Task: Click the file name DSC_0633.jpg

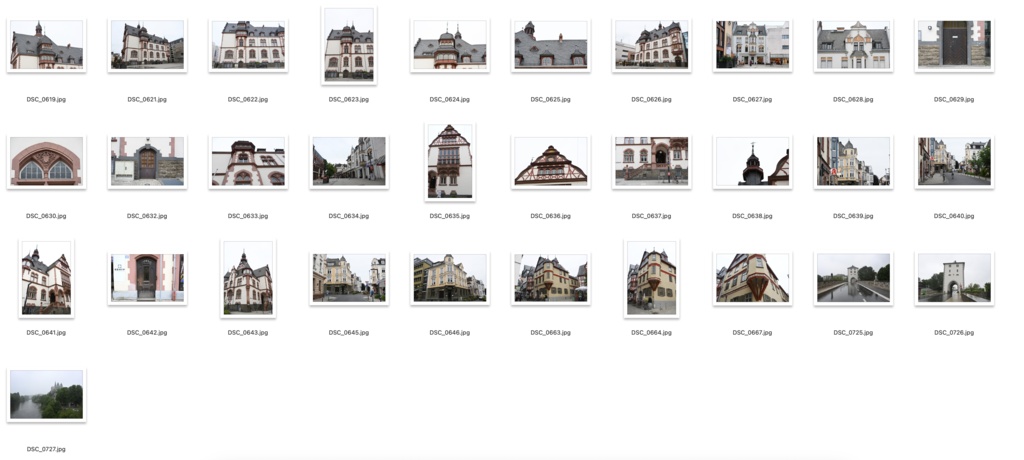Action: (248, 216)
